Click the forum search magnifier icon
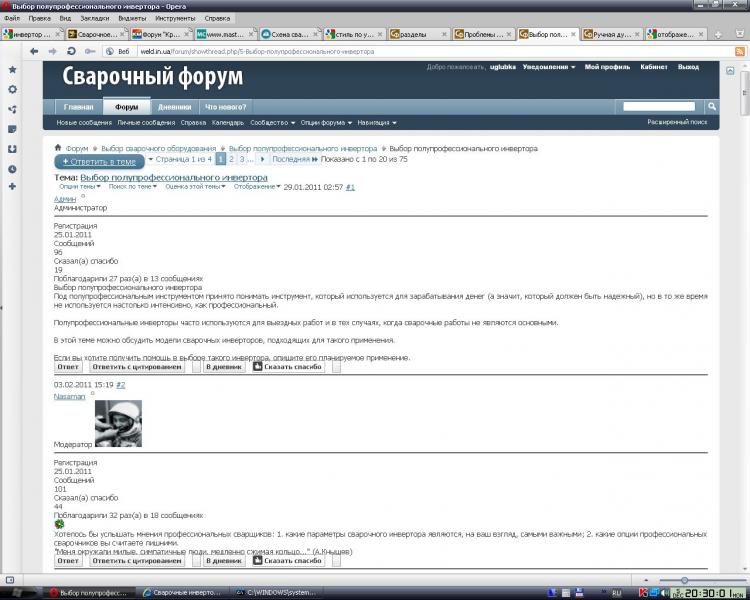This screenshot has width=750, height=600. (x=712, y=106)
